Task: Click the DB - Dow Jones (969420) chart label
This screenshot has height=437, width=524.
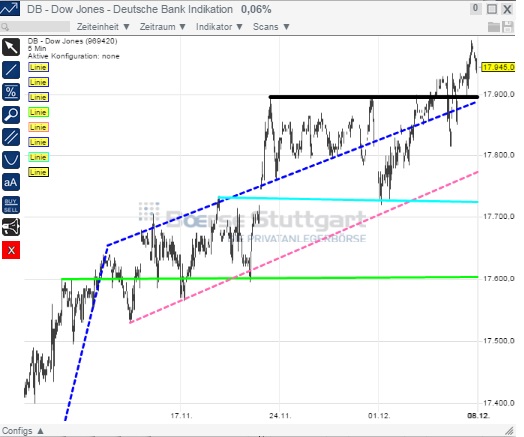Action: 73,41
